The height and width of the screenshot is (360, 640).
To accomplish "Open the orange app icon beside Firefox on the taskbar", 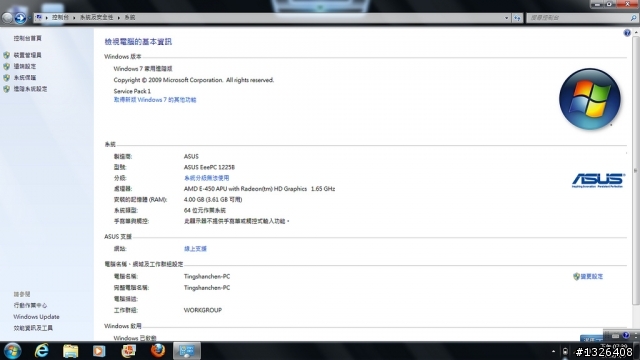I will click(x=129, y=351).
